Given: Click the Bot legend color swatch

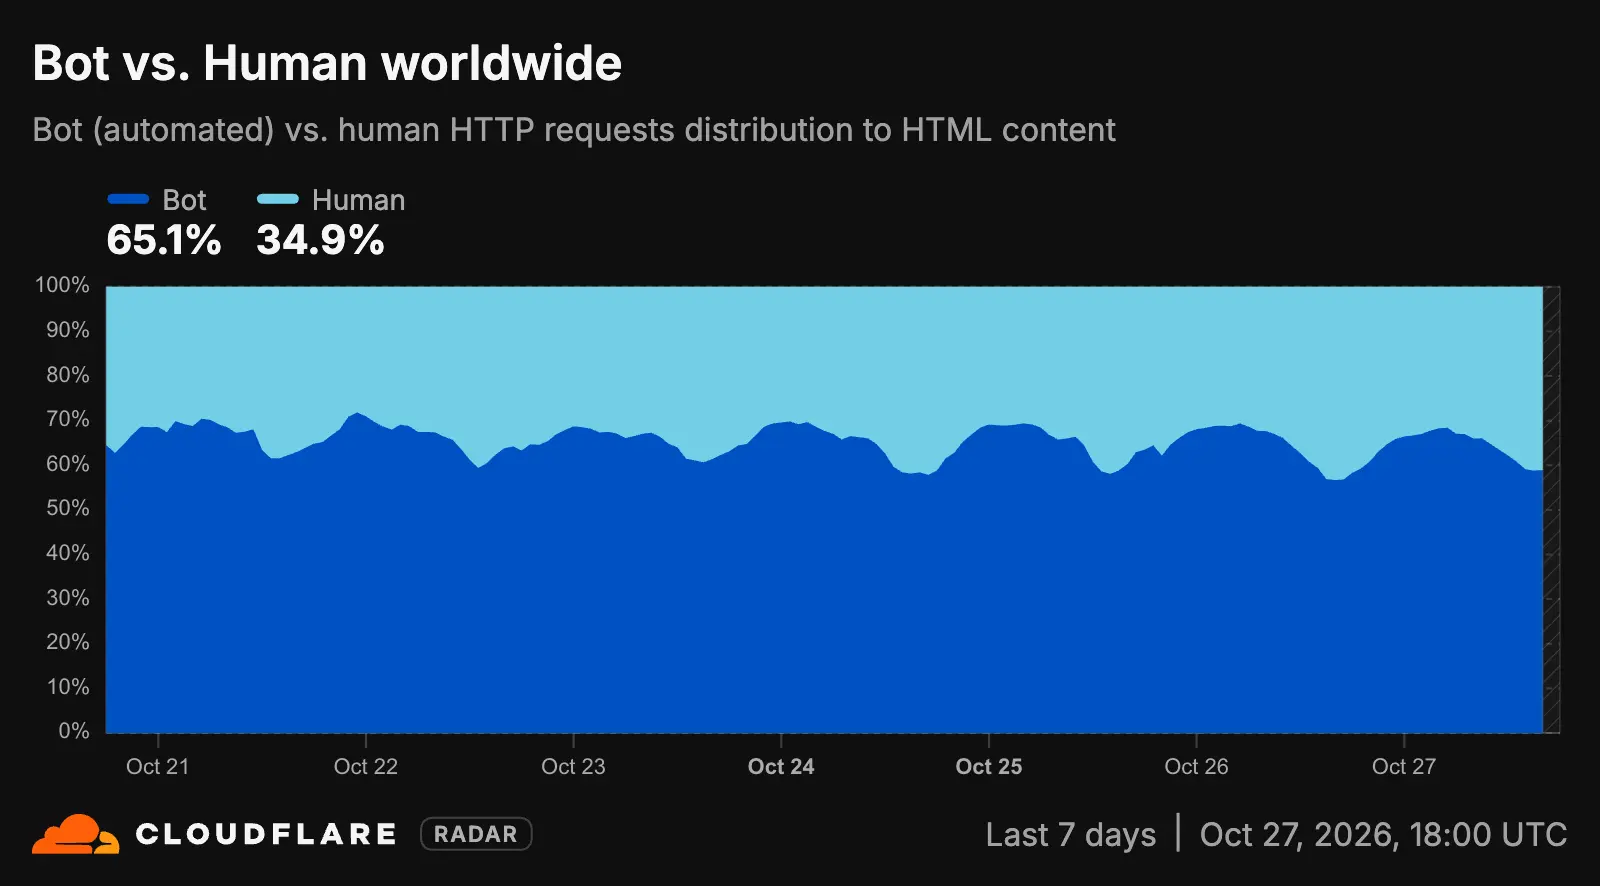Looking at the screenshot, I should (x=128, y=199).
